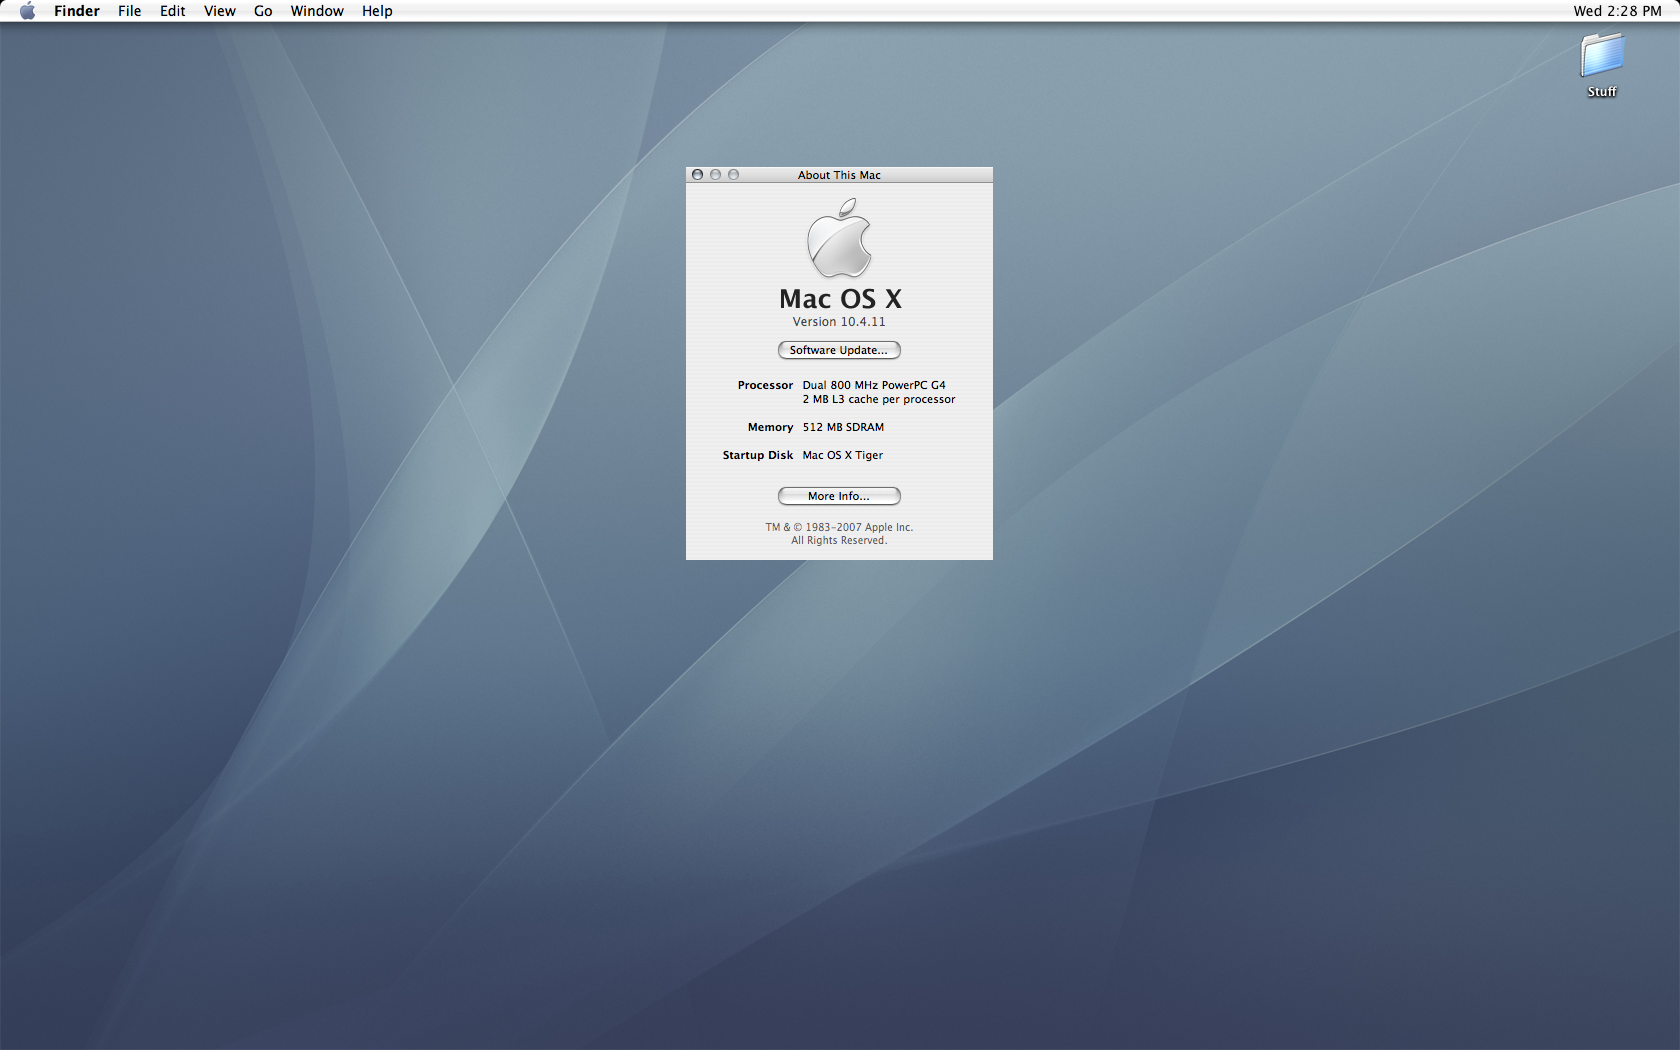The image size is (1680, 1050).
Task: Close the About This Mac window
Action: 698,175
